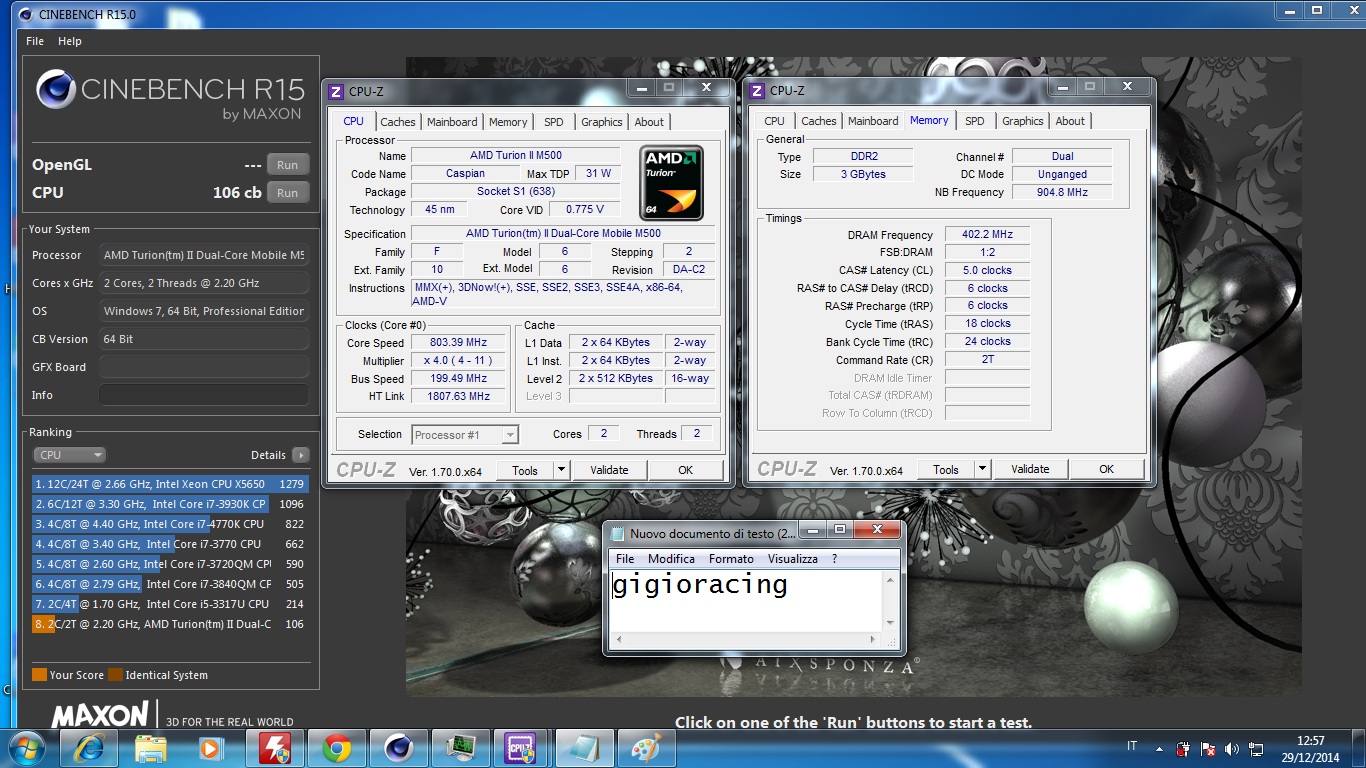Switch to Memory tab in left CPU-Z window
This screenshot has width=1366, height=768.
[x=508, y=122]
